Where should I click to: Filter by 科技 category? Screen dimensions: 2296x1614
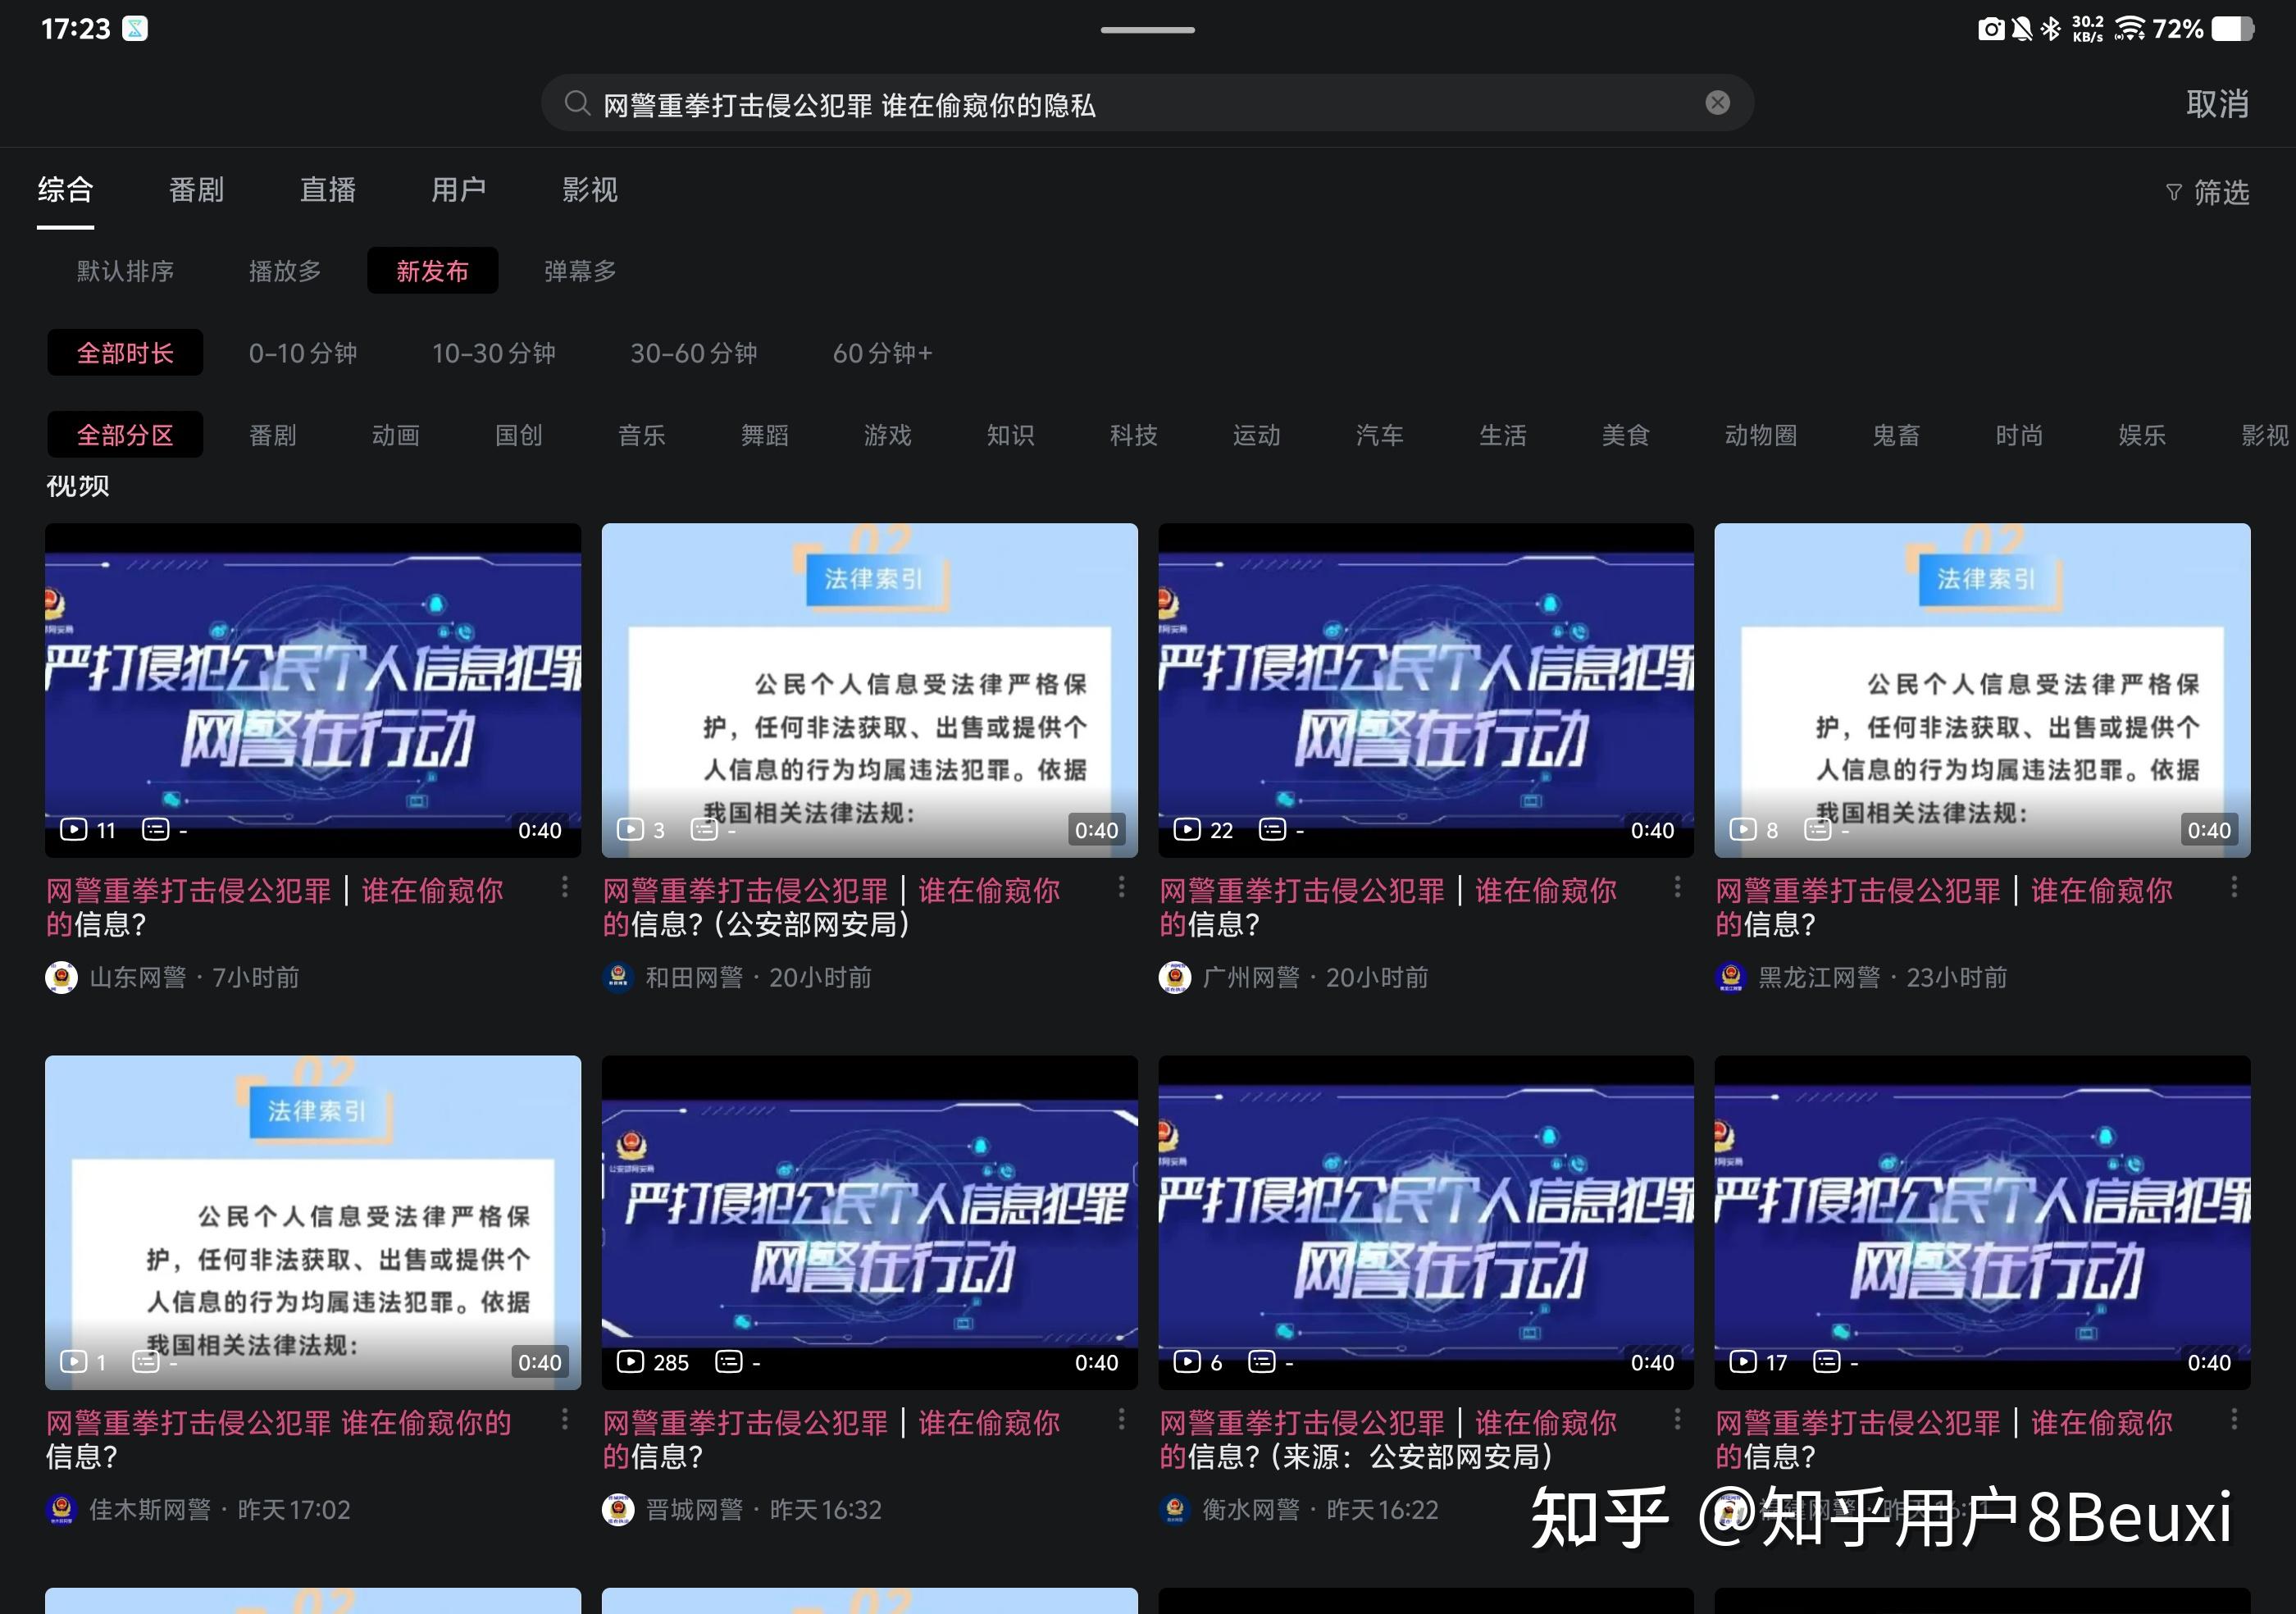[x=1134, y=435]
